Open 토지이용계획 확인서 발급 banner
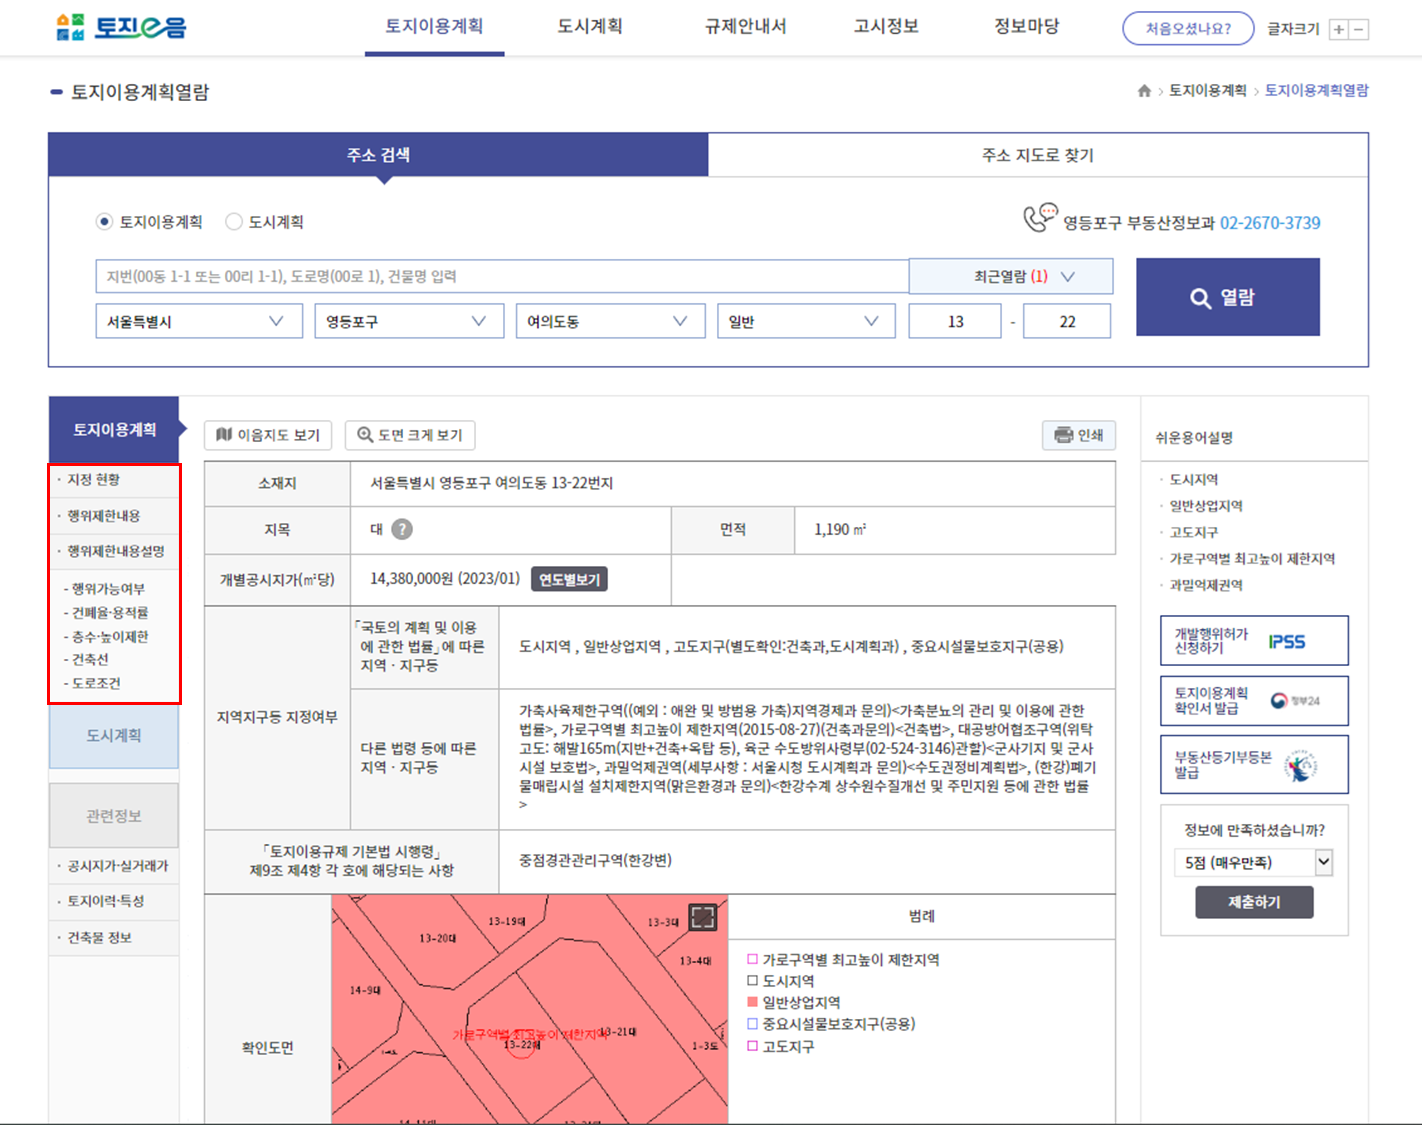The image size is (1422, 1125). click(x=1254, y=700)
